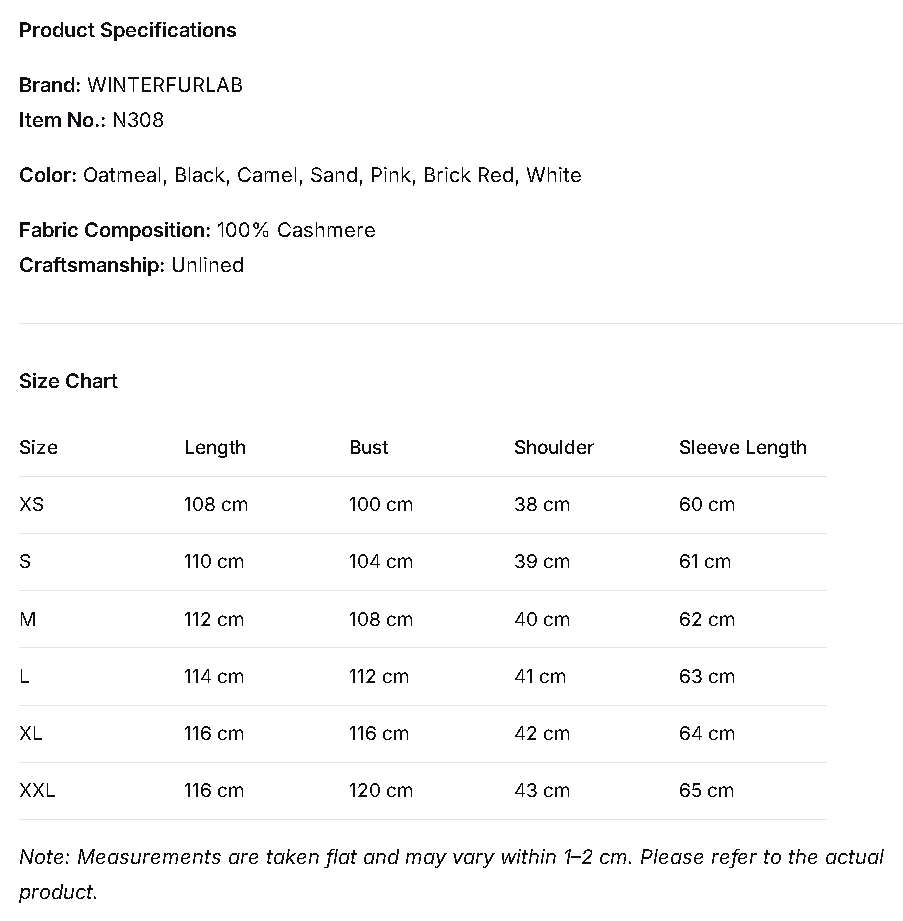Click the Unlined craftsmanship value
903x921 pixels.
click(x=207, y=265)
